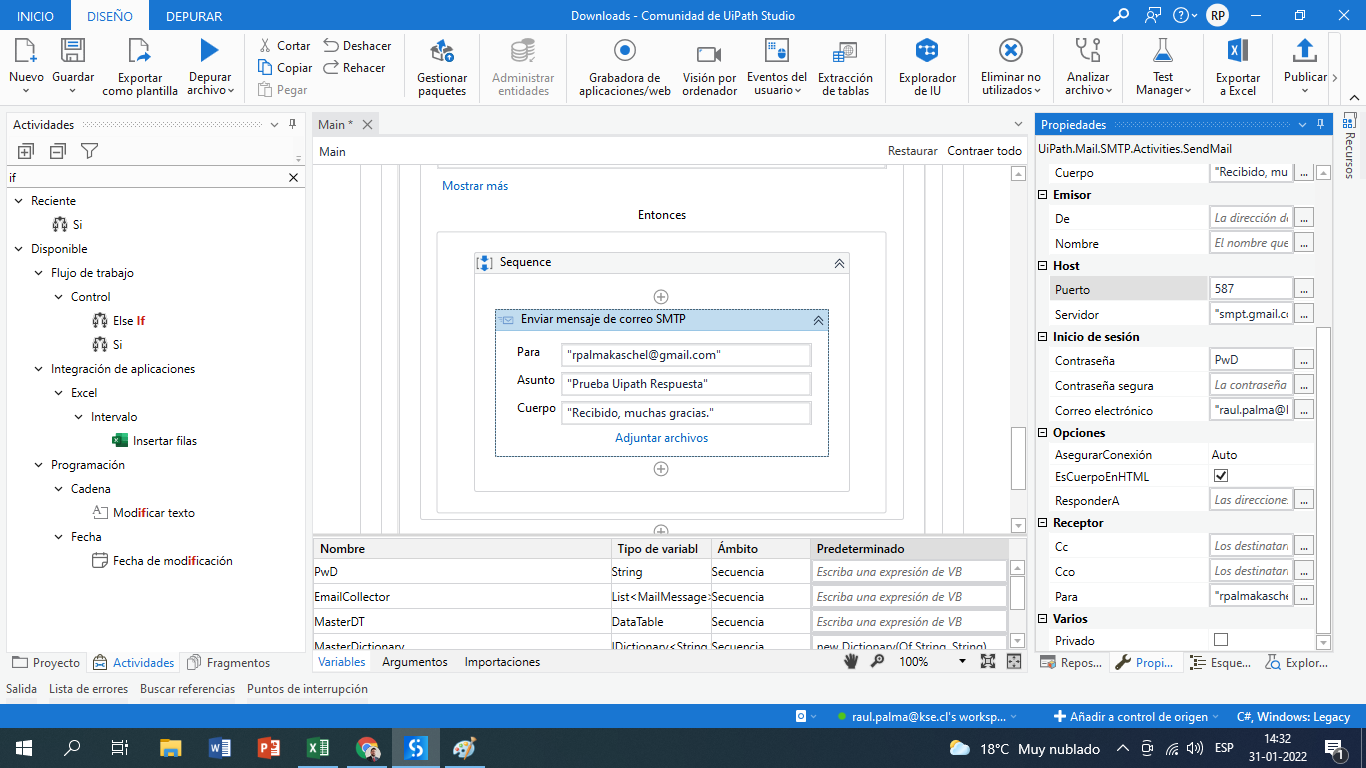Collapse the Integración de aplicaciones tree node
Image resolution: width=1366 pixels, height=768 pixels.
(x=38, y=369)
